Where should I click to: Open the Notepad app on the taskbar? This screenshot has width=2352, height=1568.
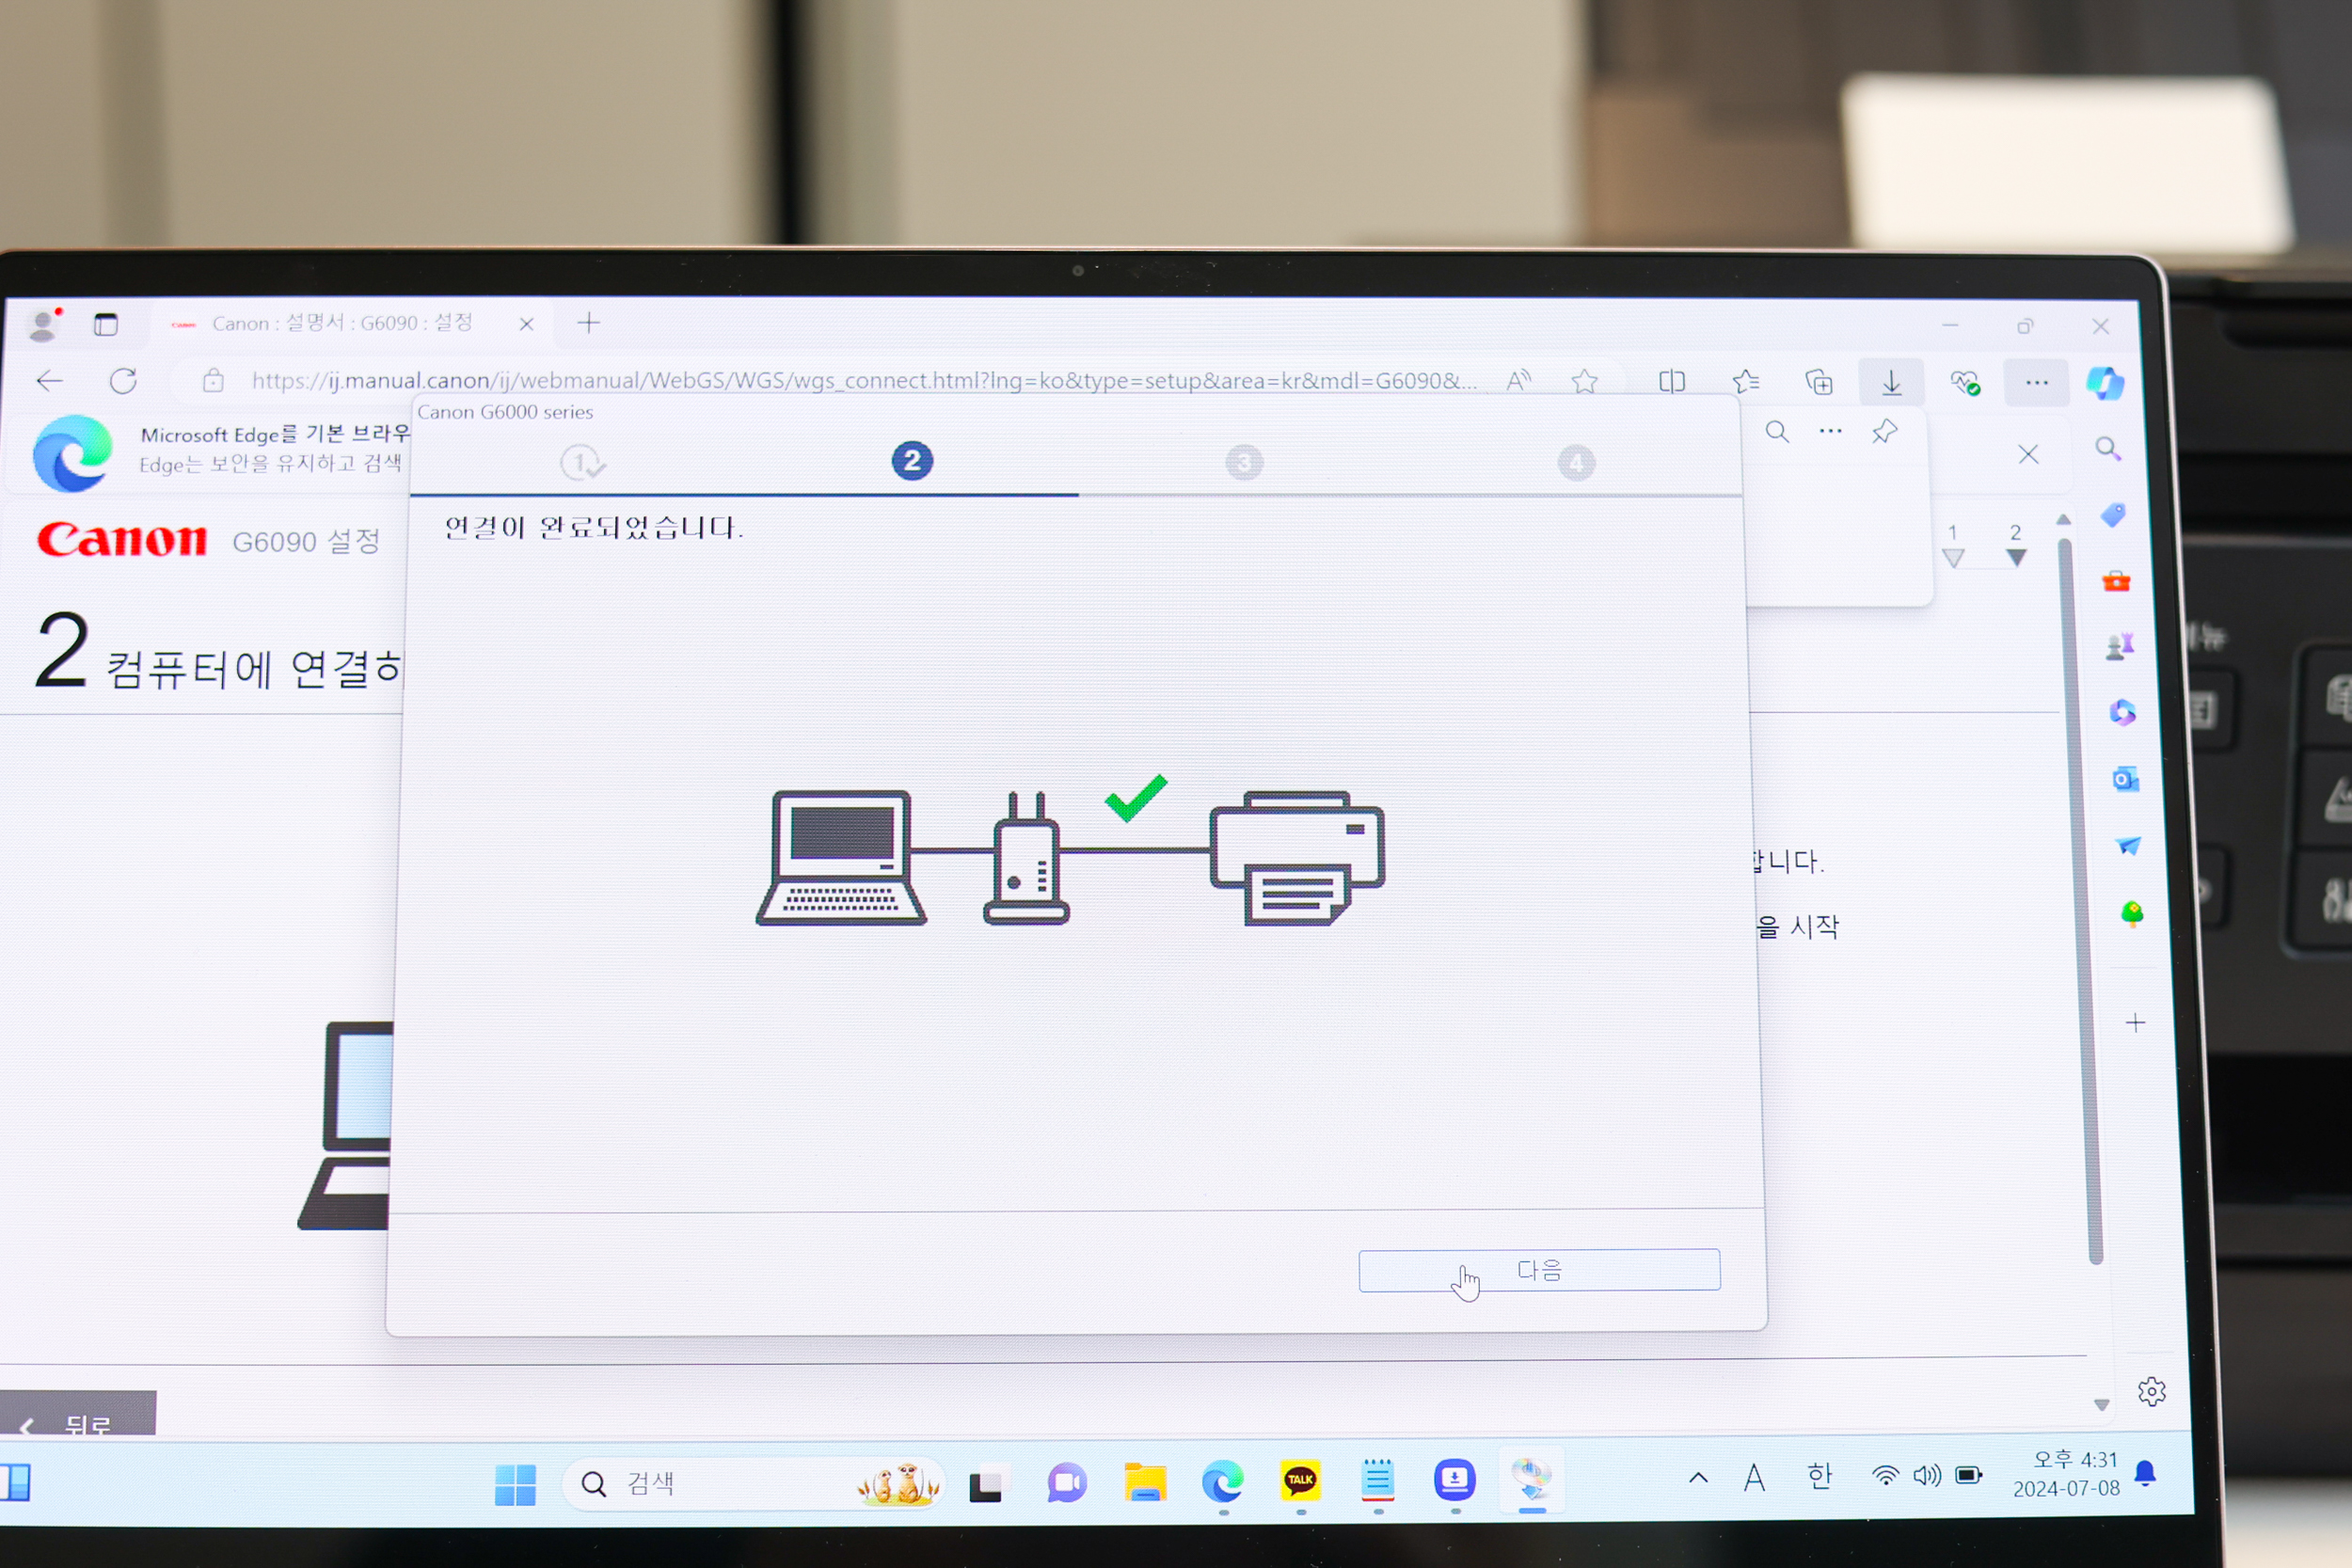[x=1377, y=1480]
